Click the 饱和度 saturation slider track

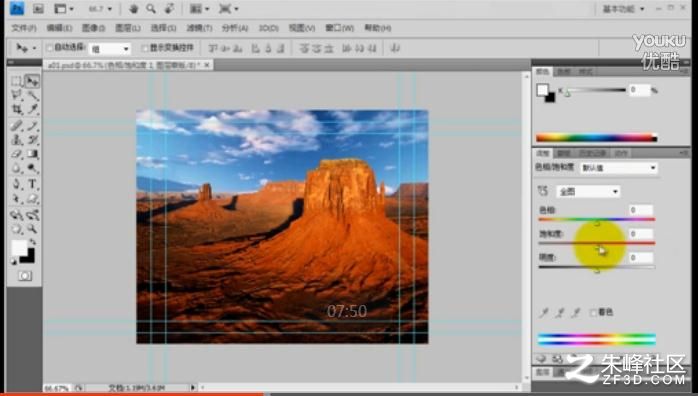pyautogui.click(x=597, y=243)
